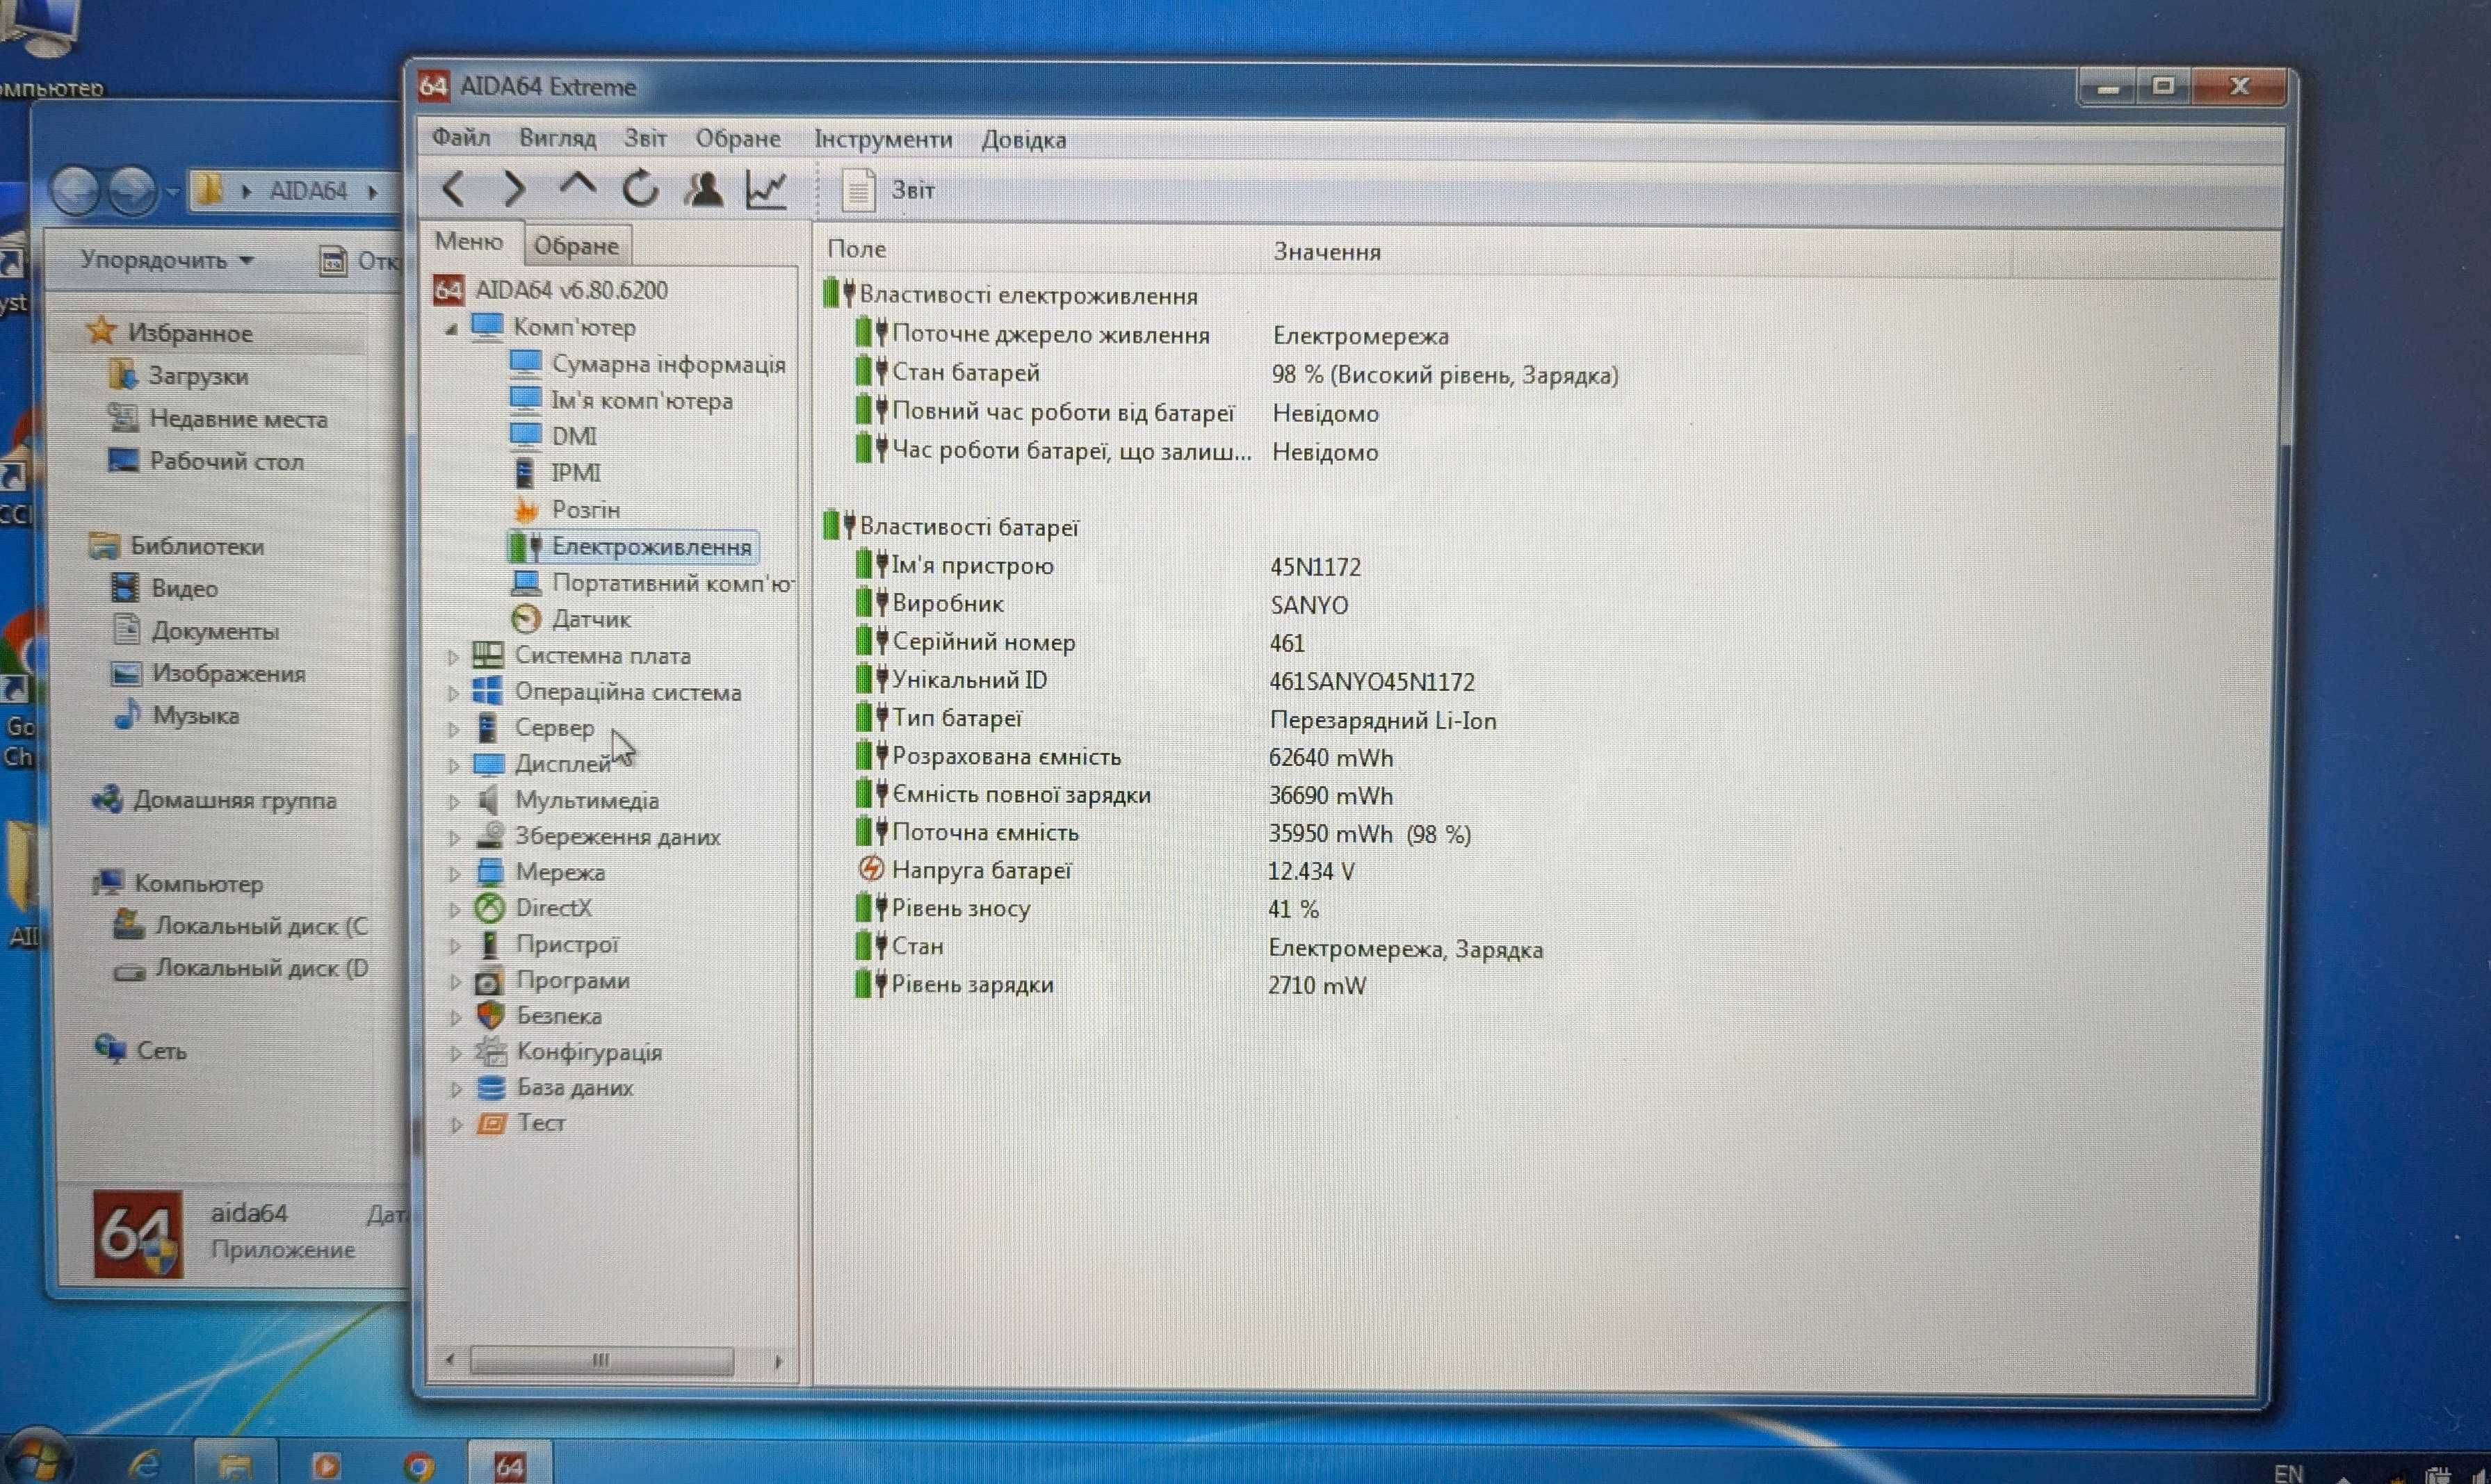Open the user icon in AIDA64 toolbar
2491x1484 pixels.
click(x=703, y=188)
